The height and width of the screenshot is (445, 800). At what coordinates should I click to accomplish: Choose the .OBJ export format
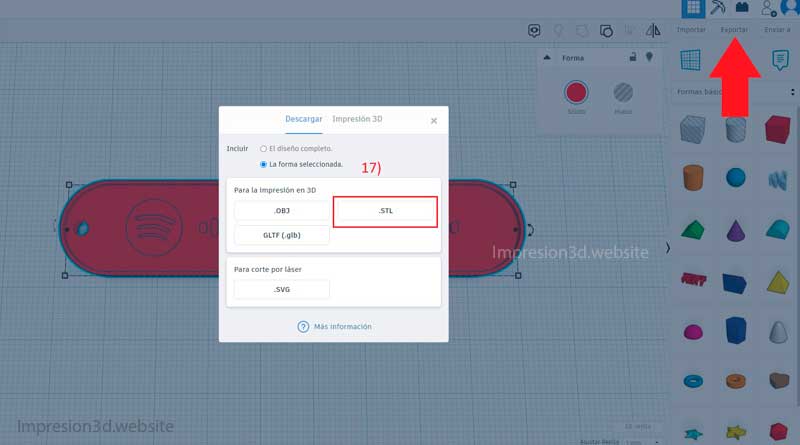pos(282,211)
